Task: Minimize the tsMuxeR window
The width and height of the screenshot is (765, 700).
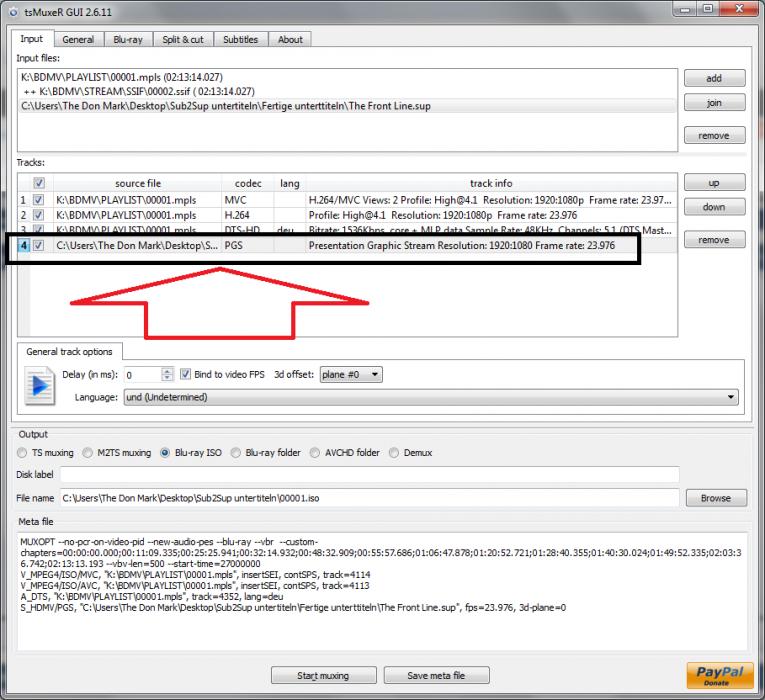Action: tap(685, 8)
